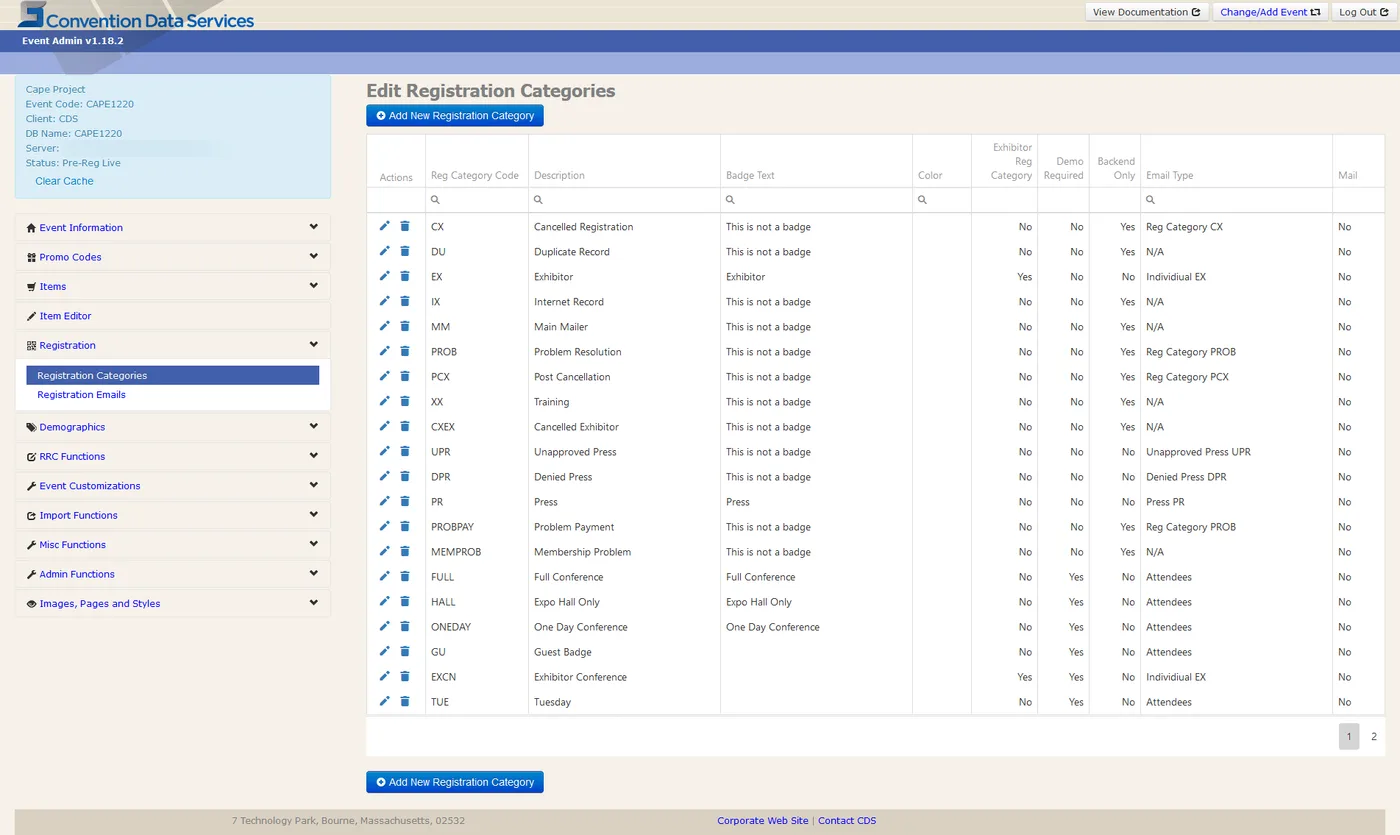Delete the EXCN Exhibitor Conference category
Screen dimensions: 1400x835
coord(405,676)
